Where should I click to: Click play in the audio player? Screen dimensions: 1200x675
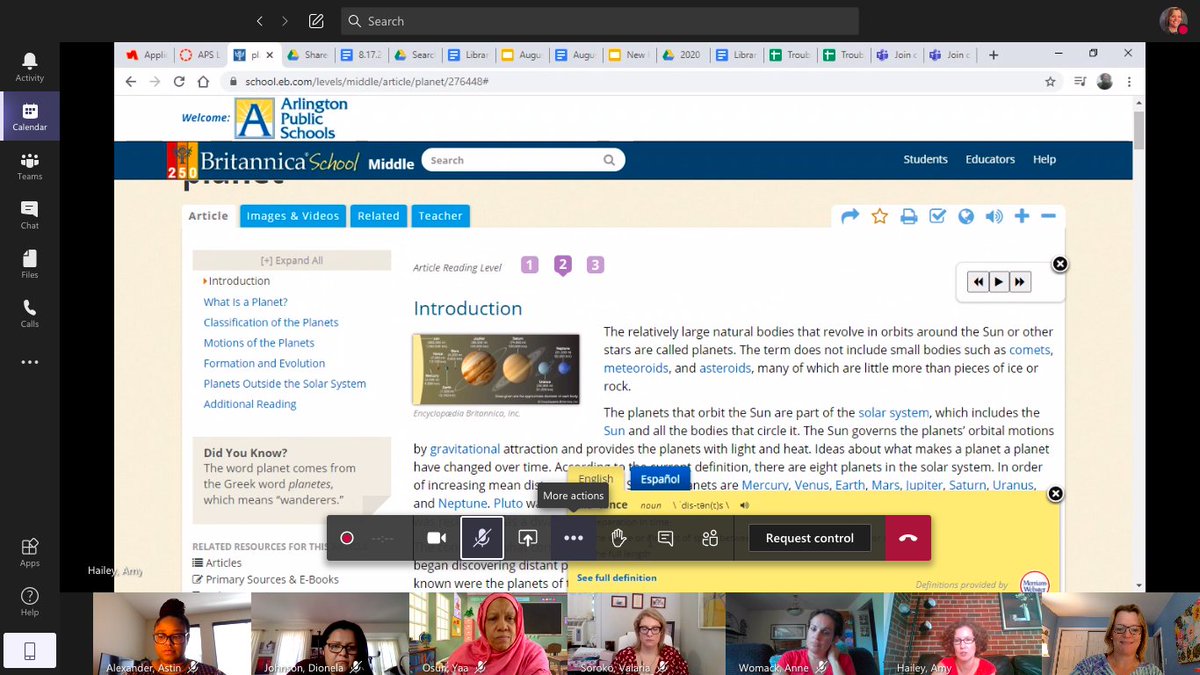(999, 282)
